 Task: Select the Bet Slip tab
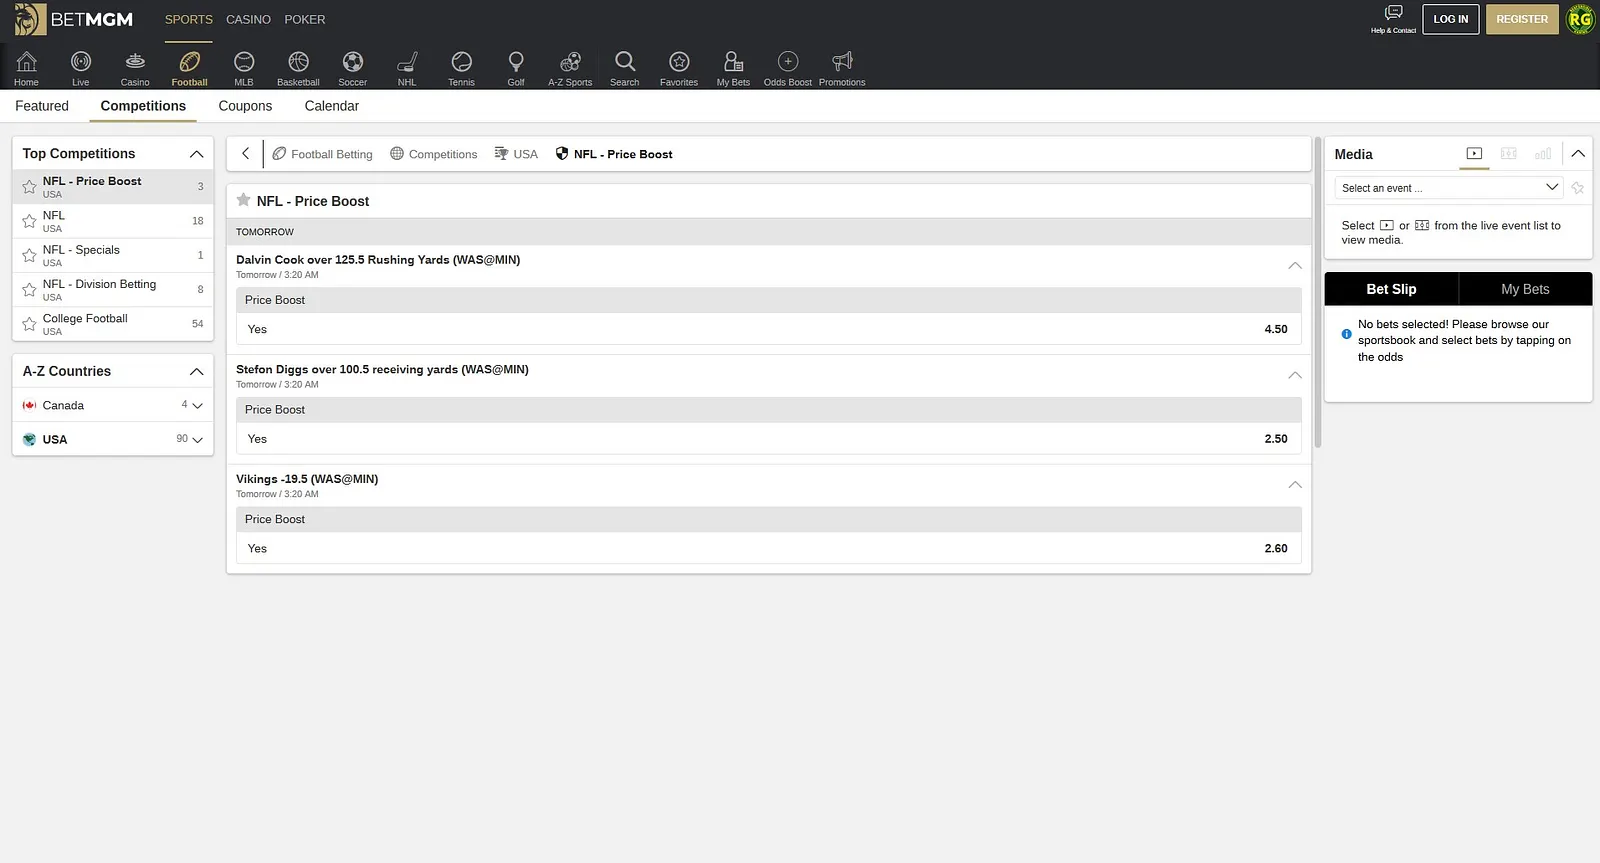(x=1391, y=289)
